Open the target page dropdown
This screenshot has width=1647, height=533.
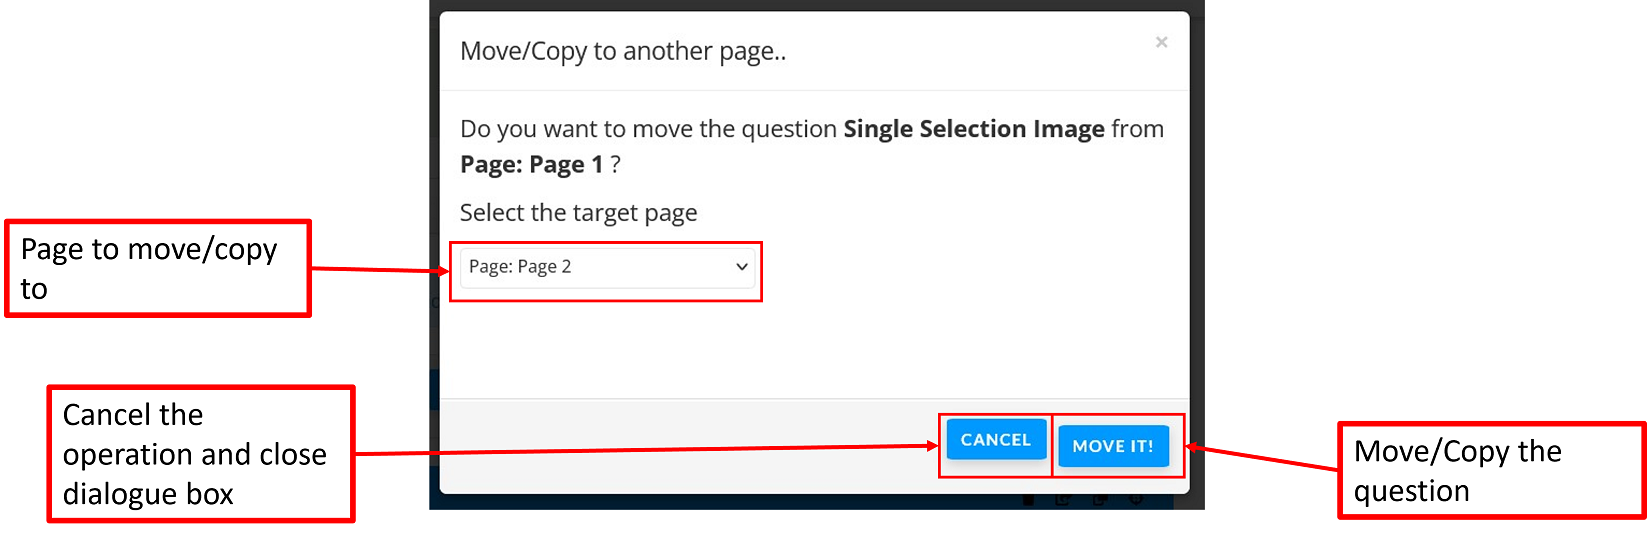pyautogui.click(x=607, y=267)
